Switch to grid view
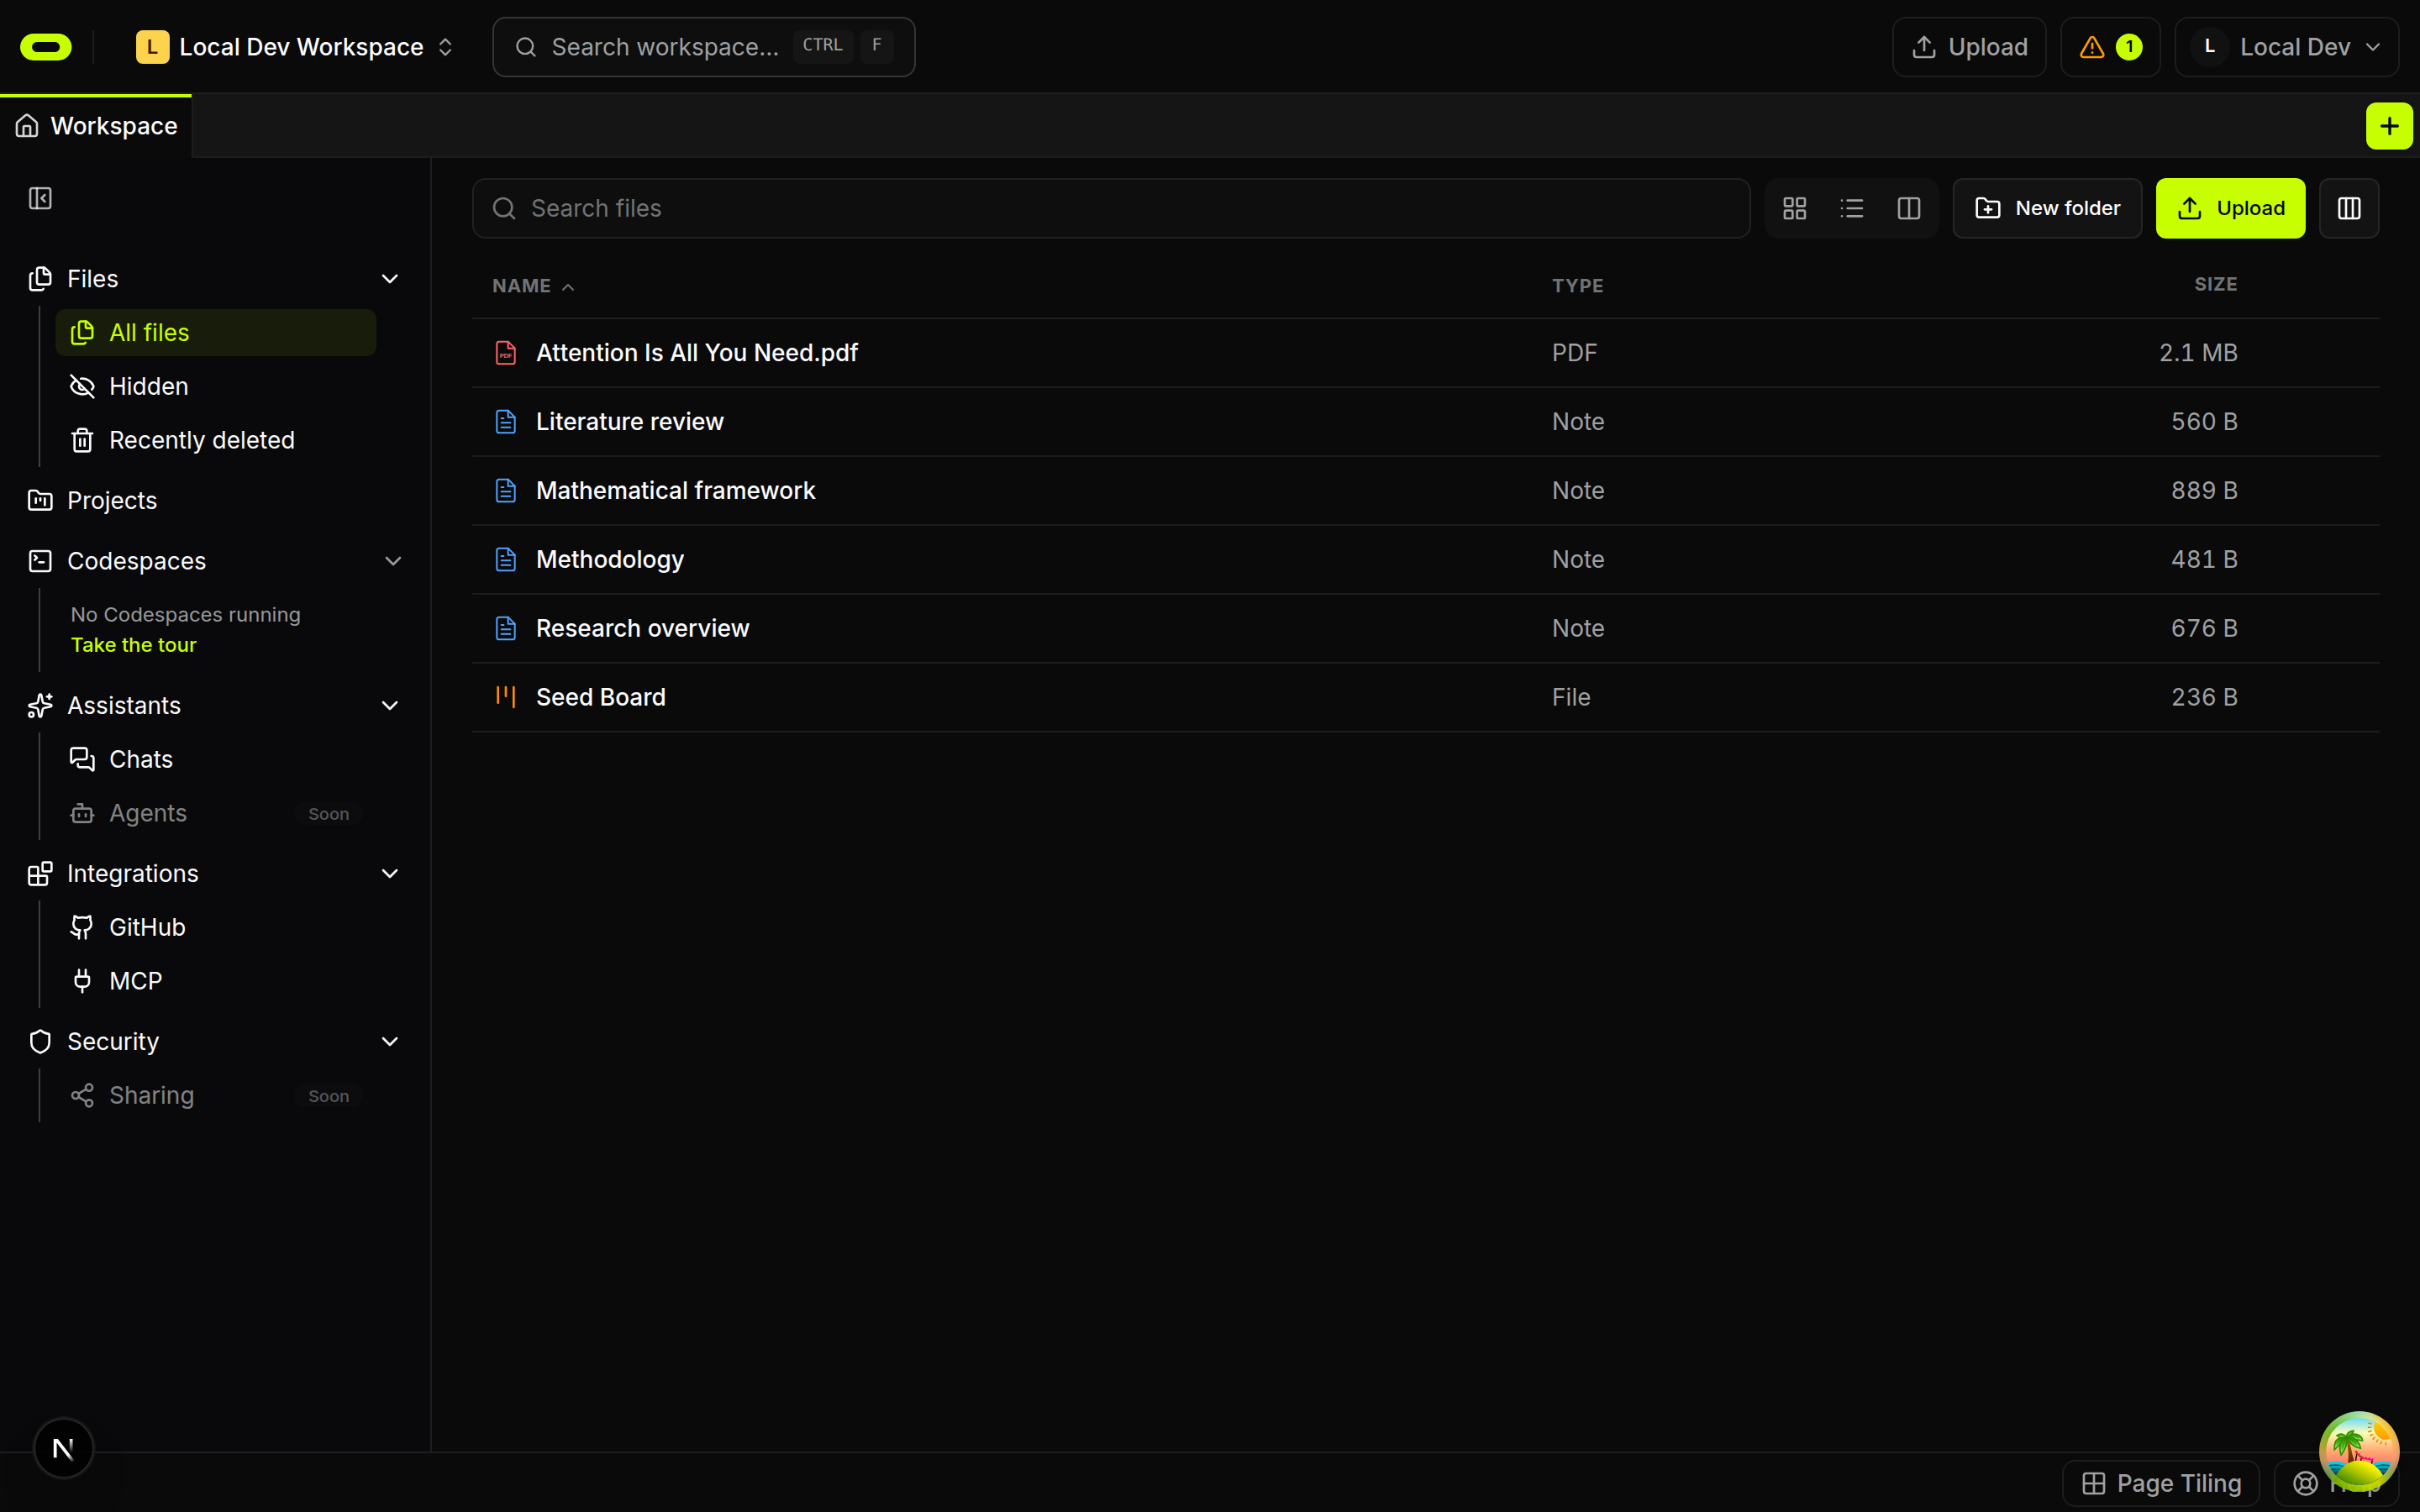Viewport: 2420px width, 1512px height. (1794, 208)
